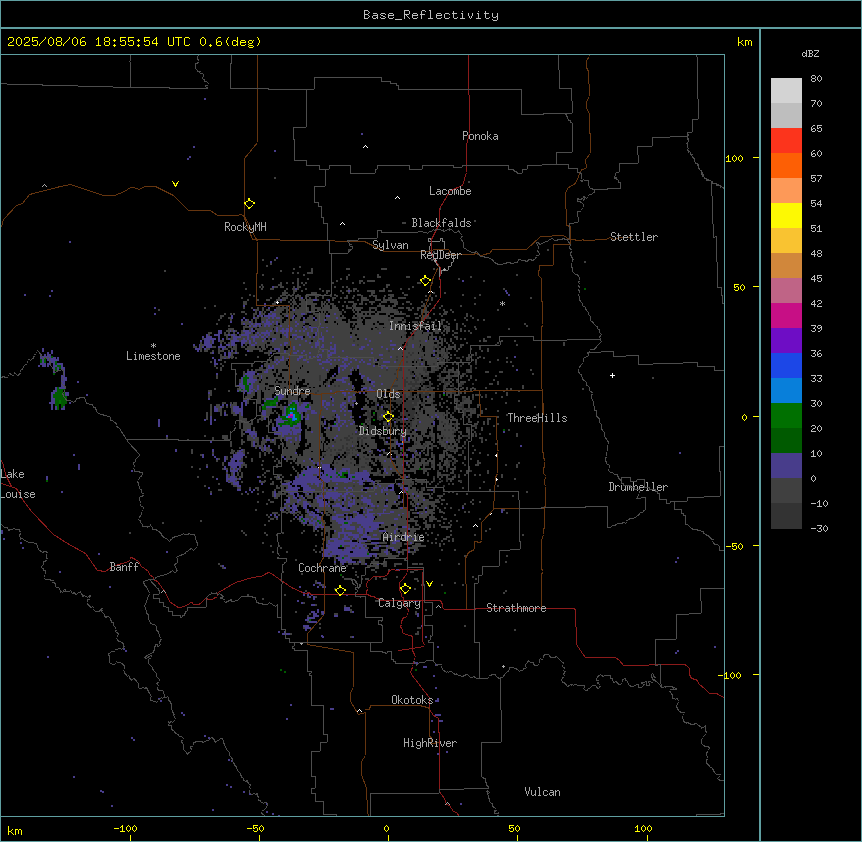Click the Sundre town label
862x842 pixels.
tap(292, 391)
